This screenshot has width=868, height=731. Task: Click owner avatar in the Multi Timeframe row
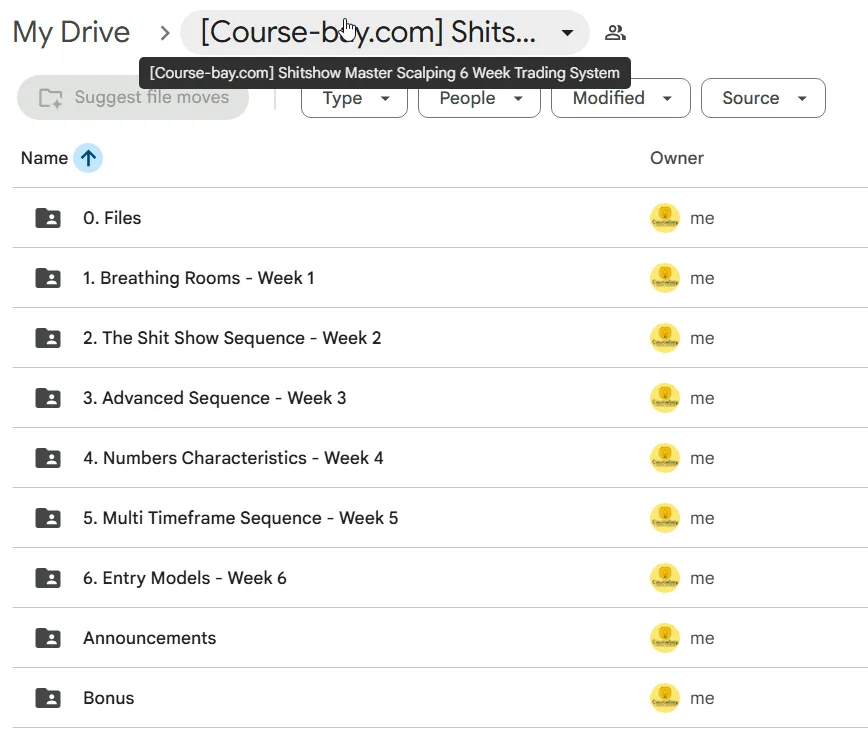coord(665,518)
